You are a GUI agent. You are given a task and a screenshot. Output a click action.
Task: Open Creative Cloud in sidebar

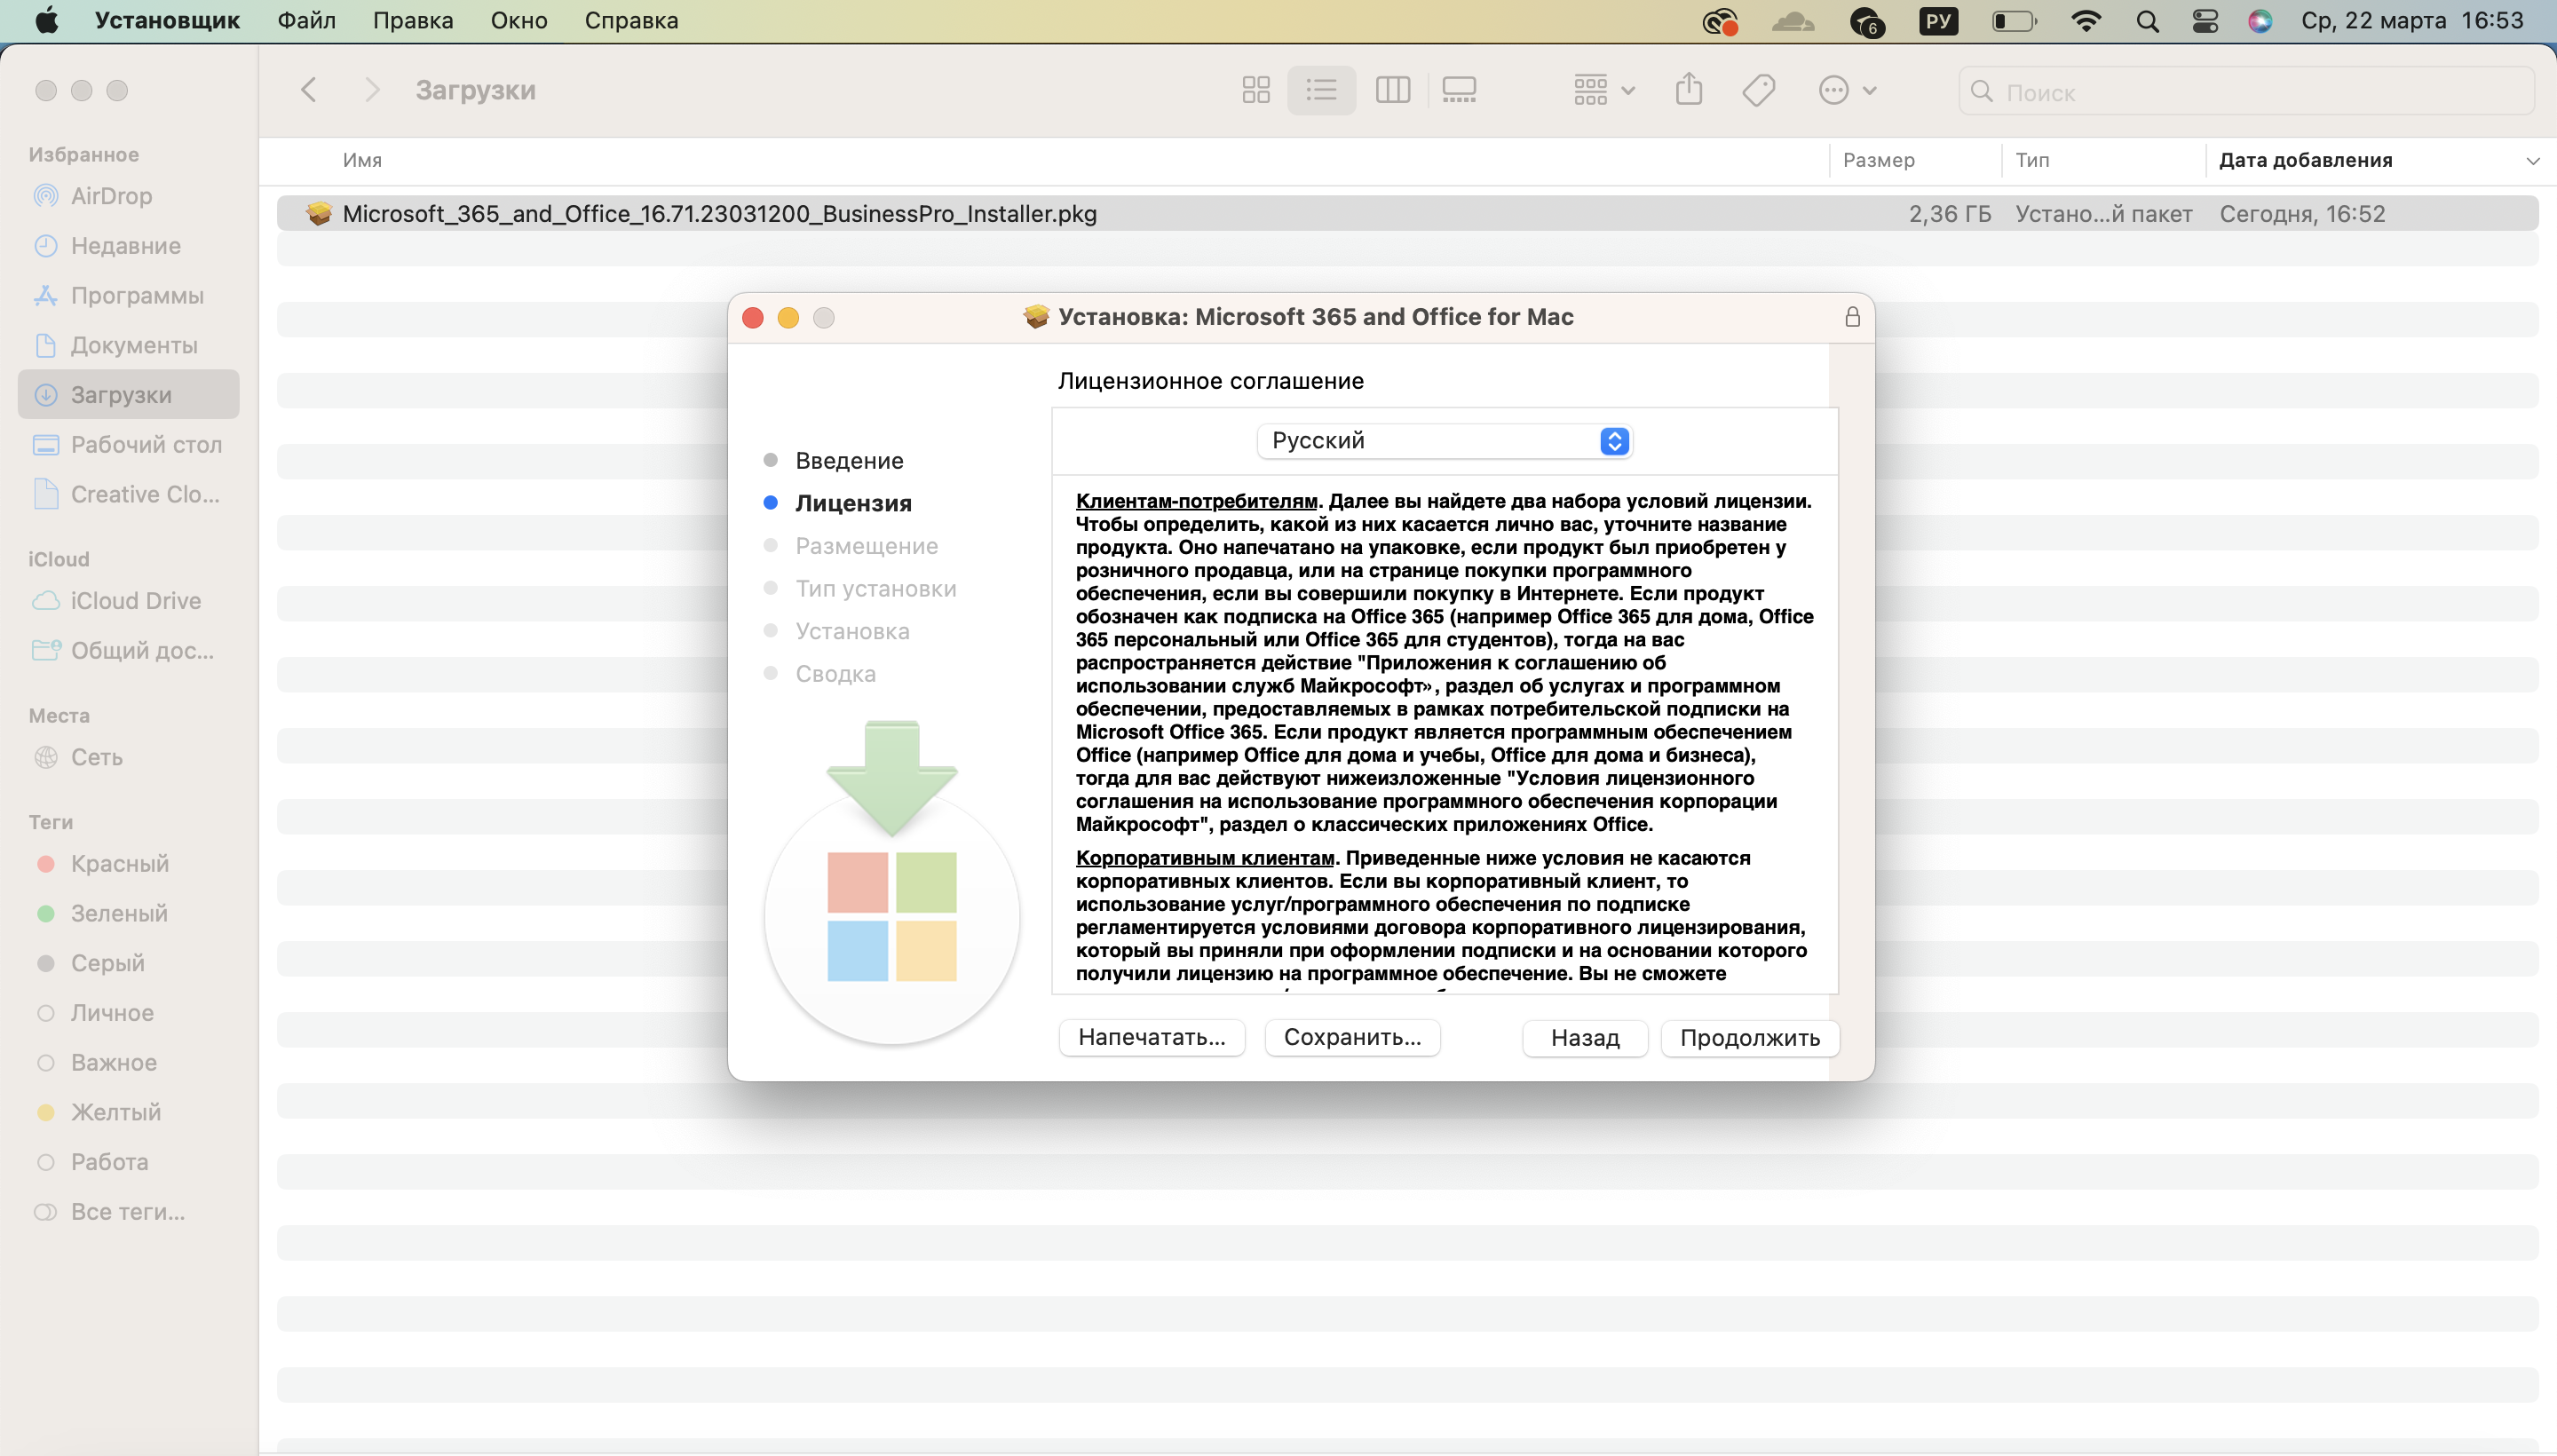point(144,494)
